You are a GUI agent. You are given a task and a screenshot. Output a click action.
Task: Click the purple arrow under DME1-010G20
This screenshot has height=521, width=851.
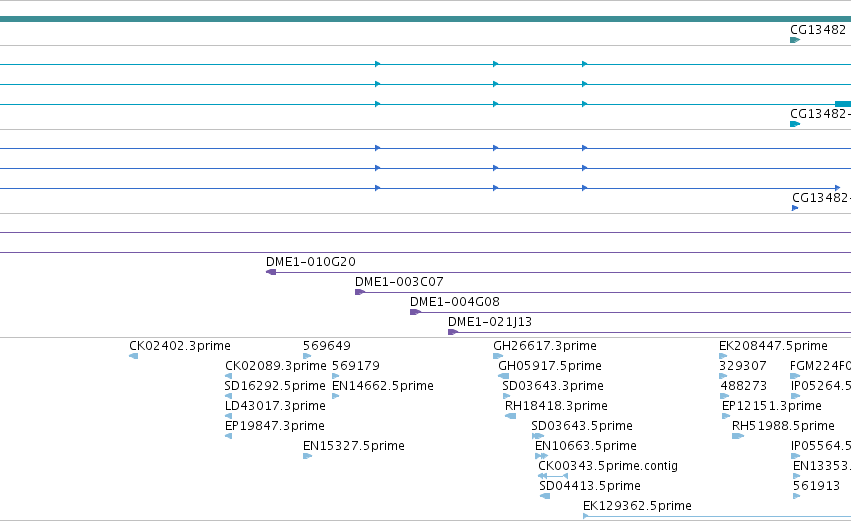coord(271,272)
